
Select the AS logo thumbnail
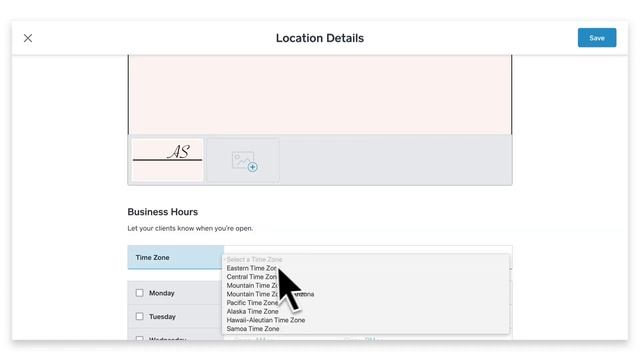click(x=167, y=160)
